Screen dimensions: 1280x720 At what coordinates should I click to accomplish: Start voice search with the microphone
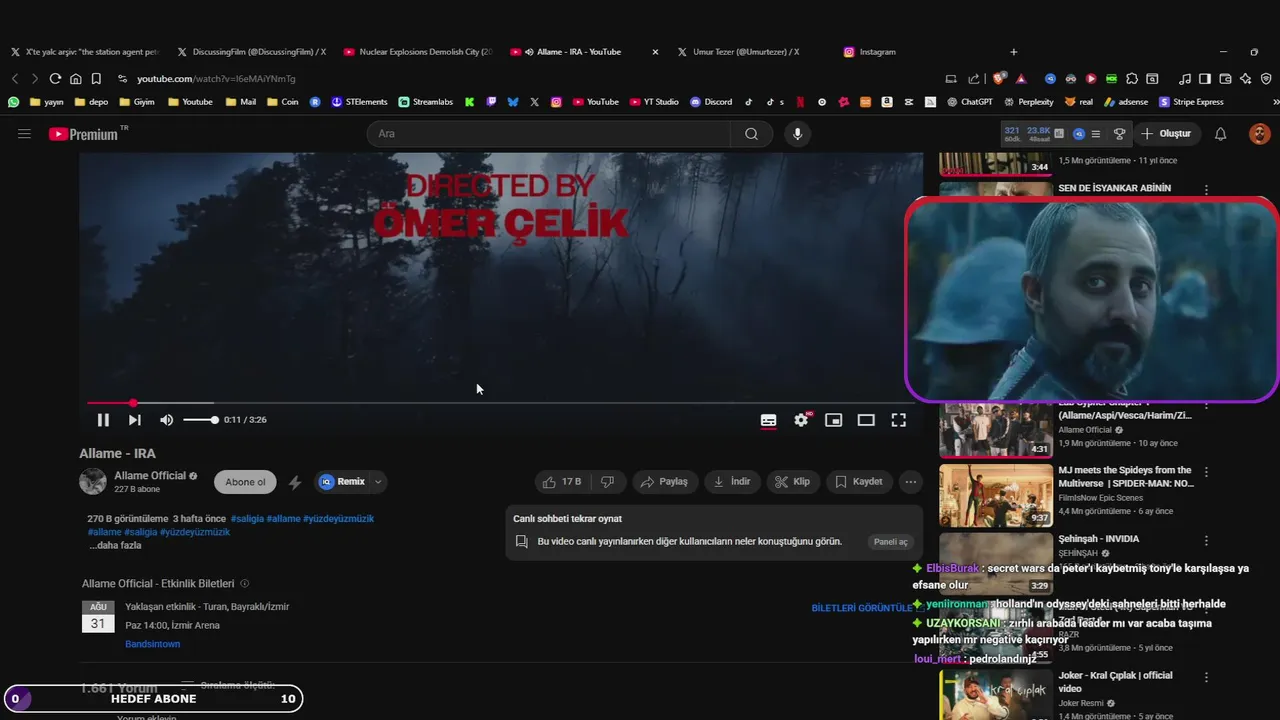[797, 134]
